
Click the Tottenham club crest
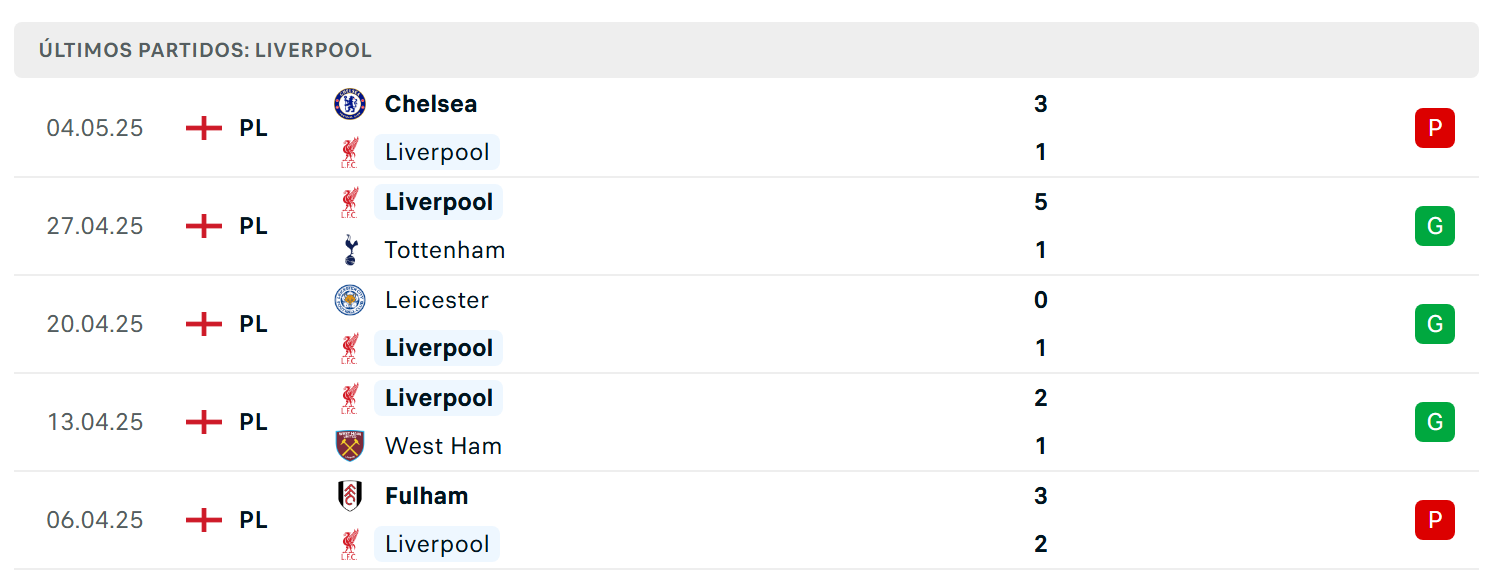350,250
